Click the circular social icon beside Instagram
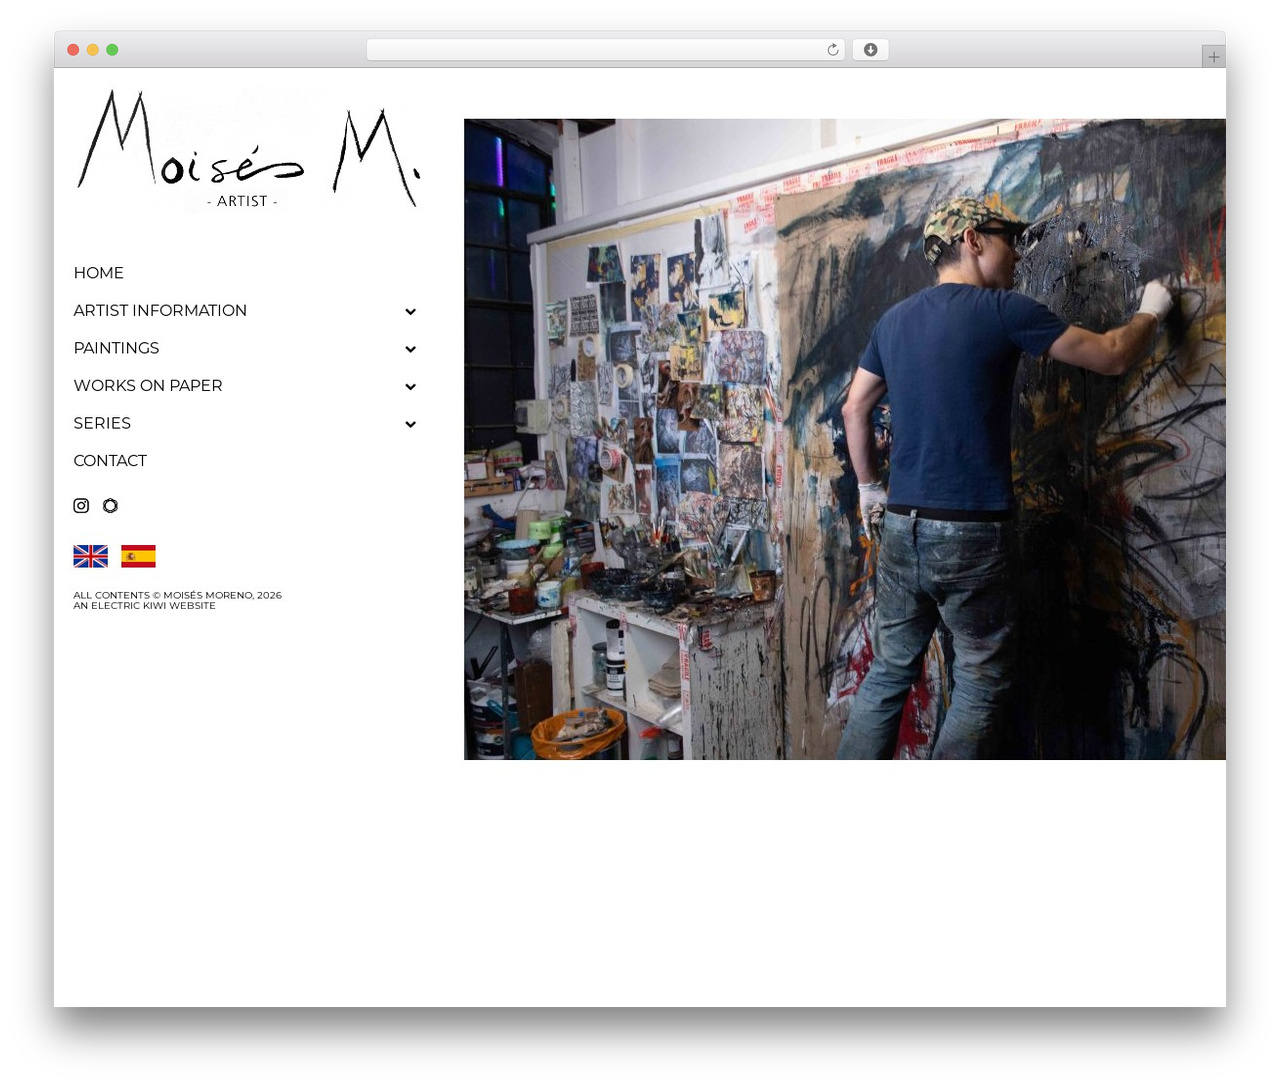The width and height of the screenshot is (1280, 1084). [111, 506]
